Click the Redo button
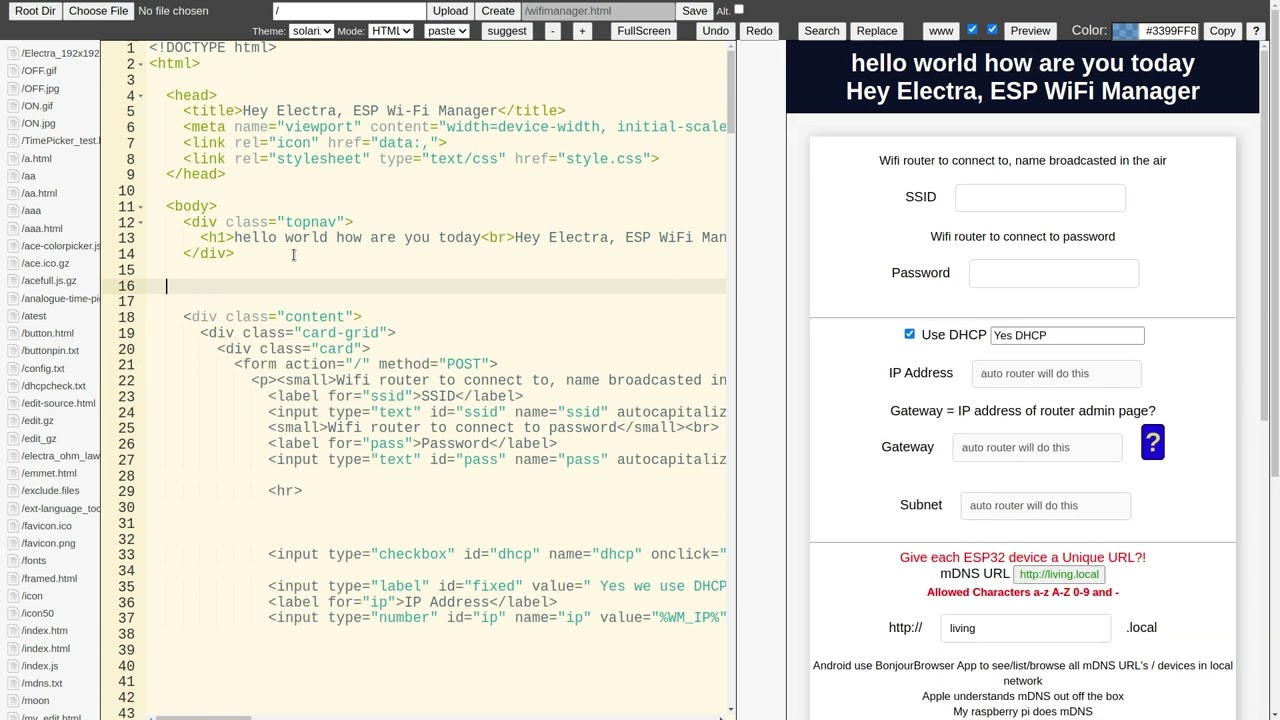Viewport: 1280px width, 720px height. (759, 31)
